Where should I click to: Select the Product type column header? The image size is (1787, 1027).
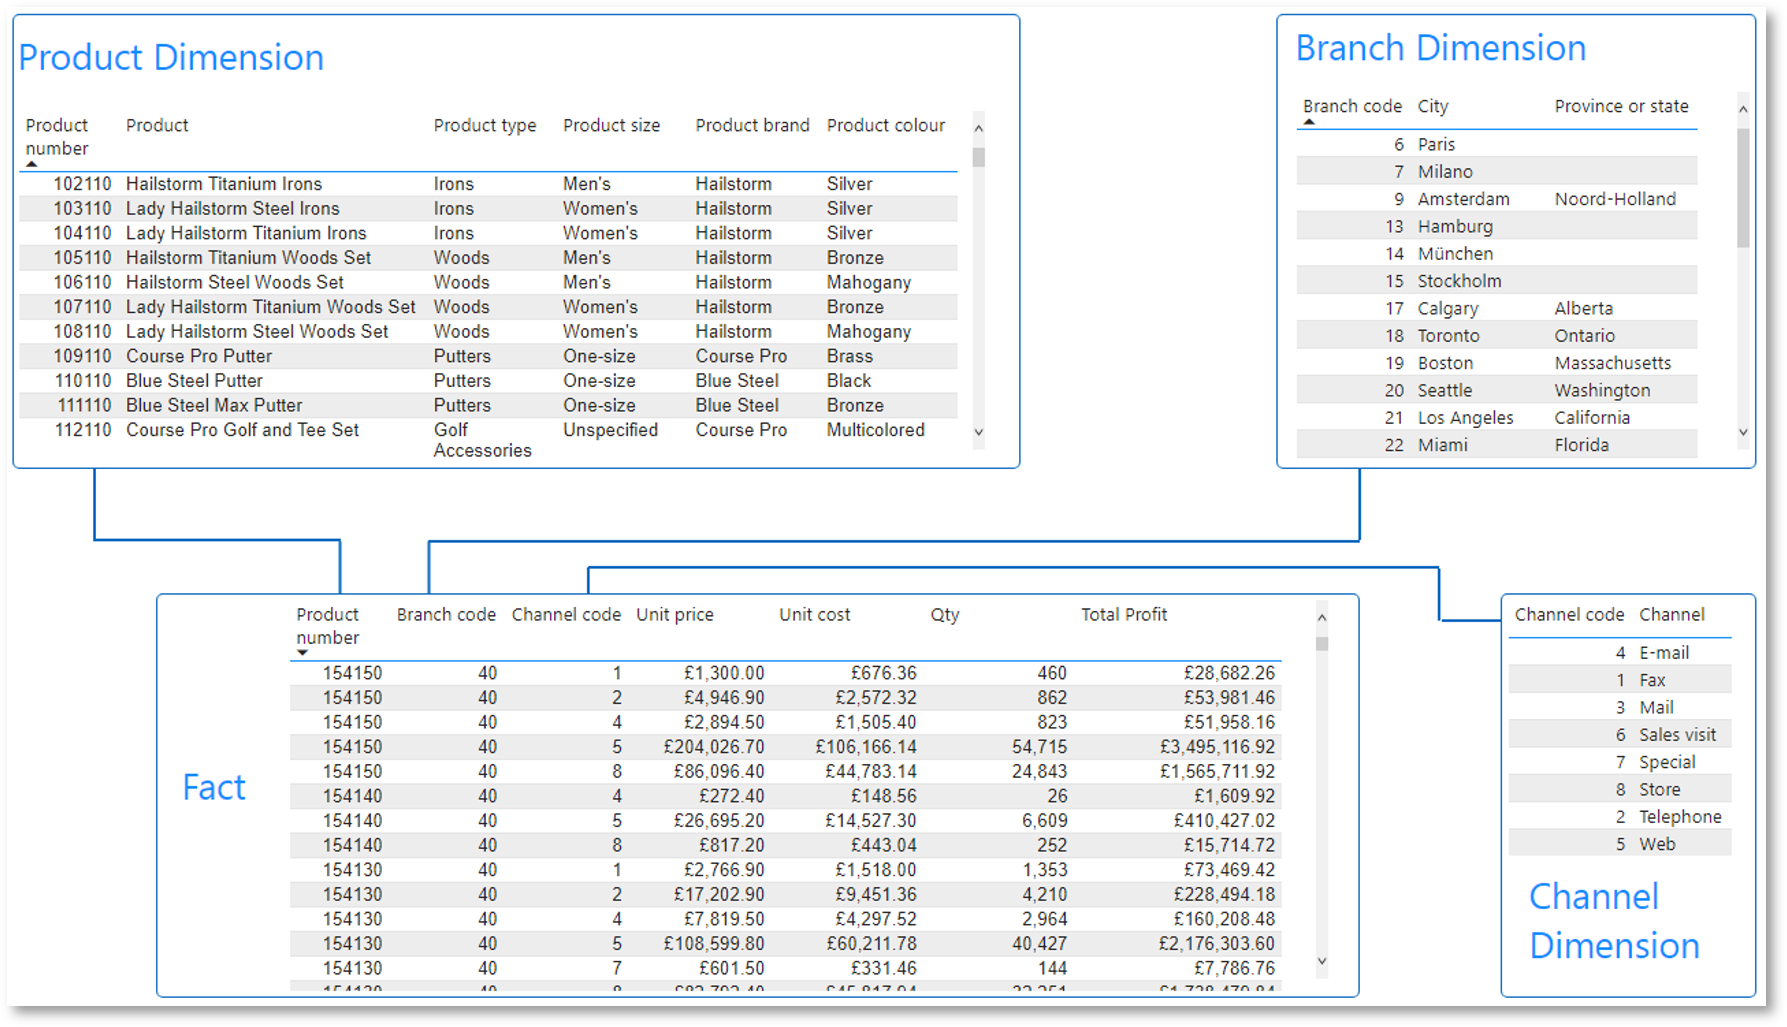point(485,125)
